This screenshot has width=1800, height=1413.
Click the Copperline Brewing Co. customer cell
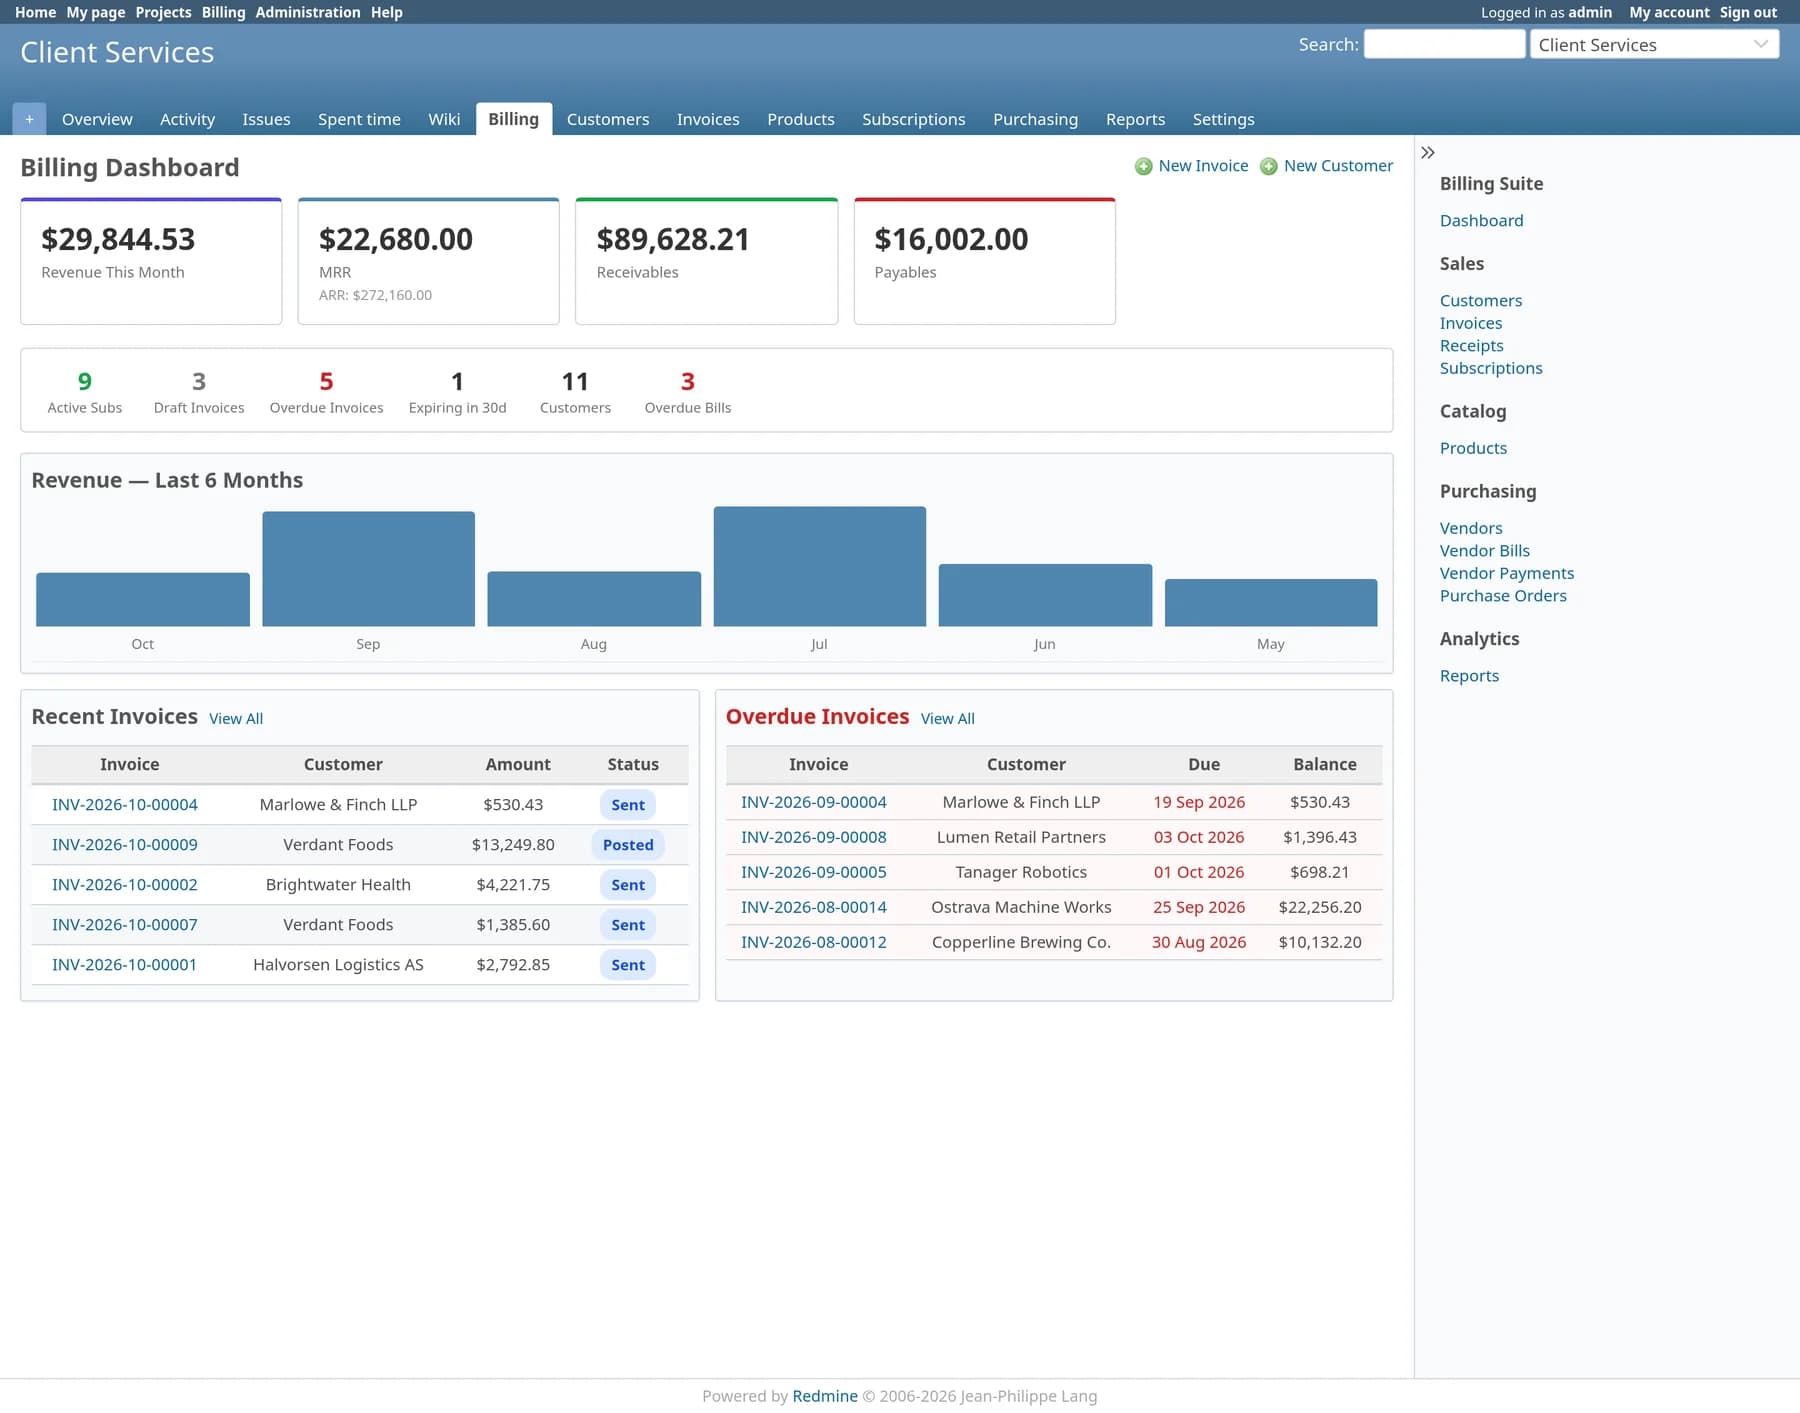(1021, 942)
